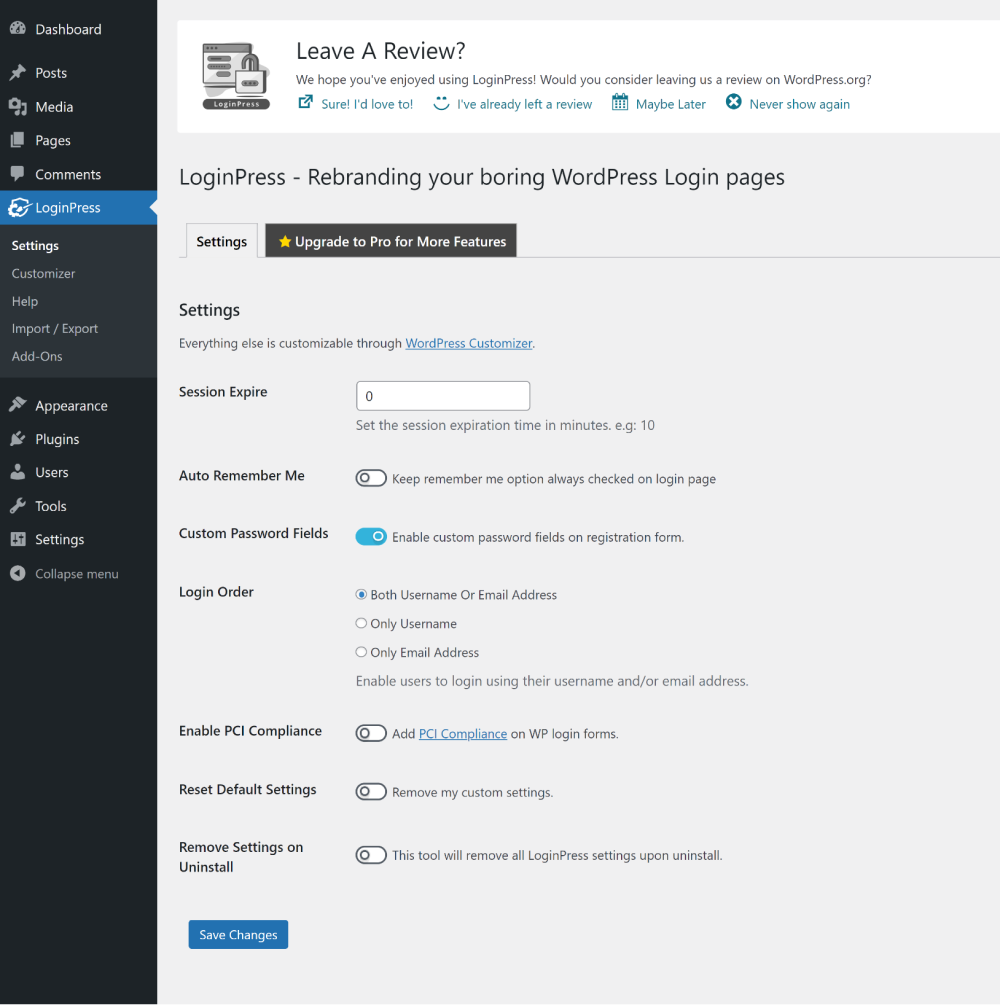This screenshot has width=1000, height=1005.
Task: Open WordPress Settings menu item in sidebar
Action: coord(78,539)
